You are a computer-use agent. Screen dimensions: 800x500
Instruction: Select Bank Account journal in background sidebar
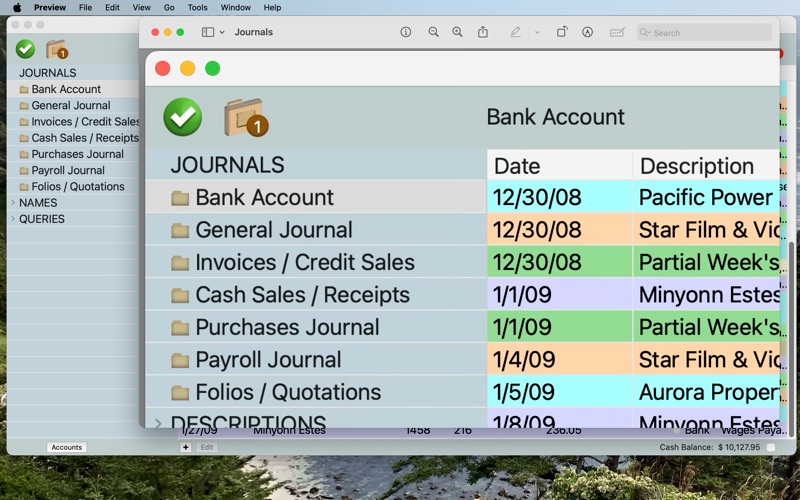72,89
